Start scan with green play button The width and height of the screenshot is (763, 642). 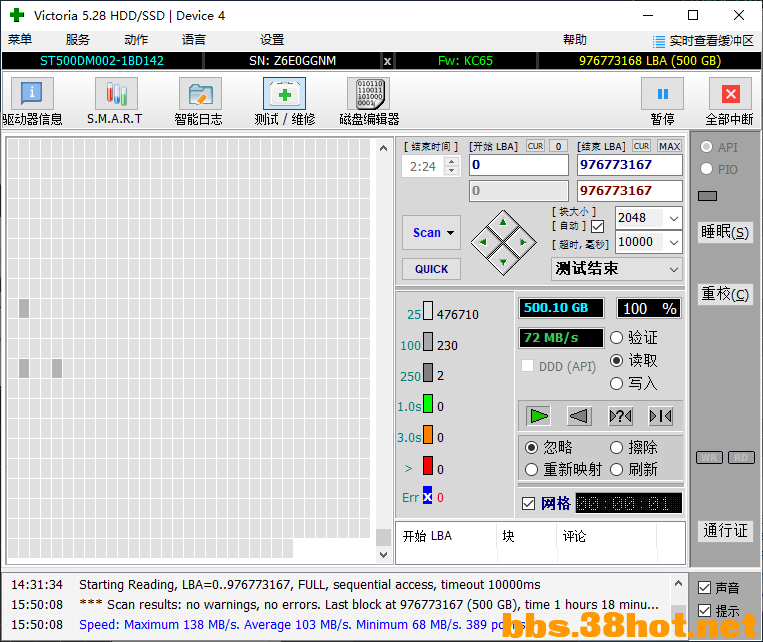[x=539, y=416]
